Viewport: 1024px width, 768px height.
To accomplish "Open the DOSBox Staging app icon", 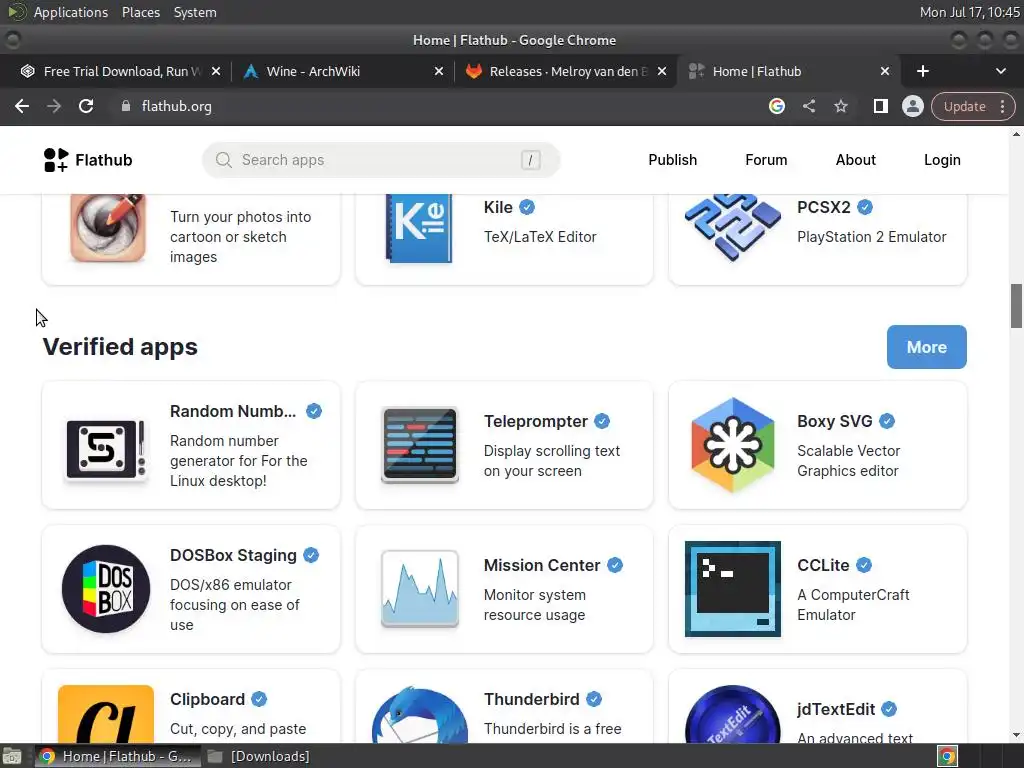I will [x=106, y=589].
